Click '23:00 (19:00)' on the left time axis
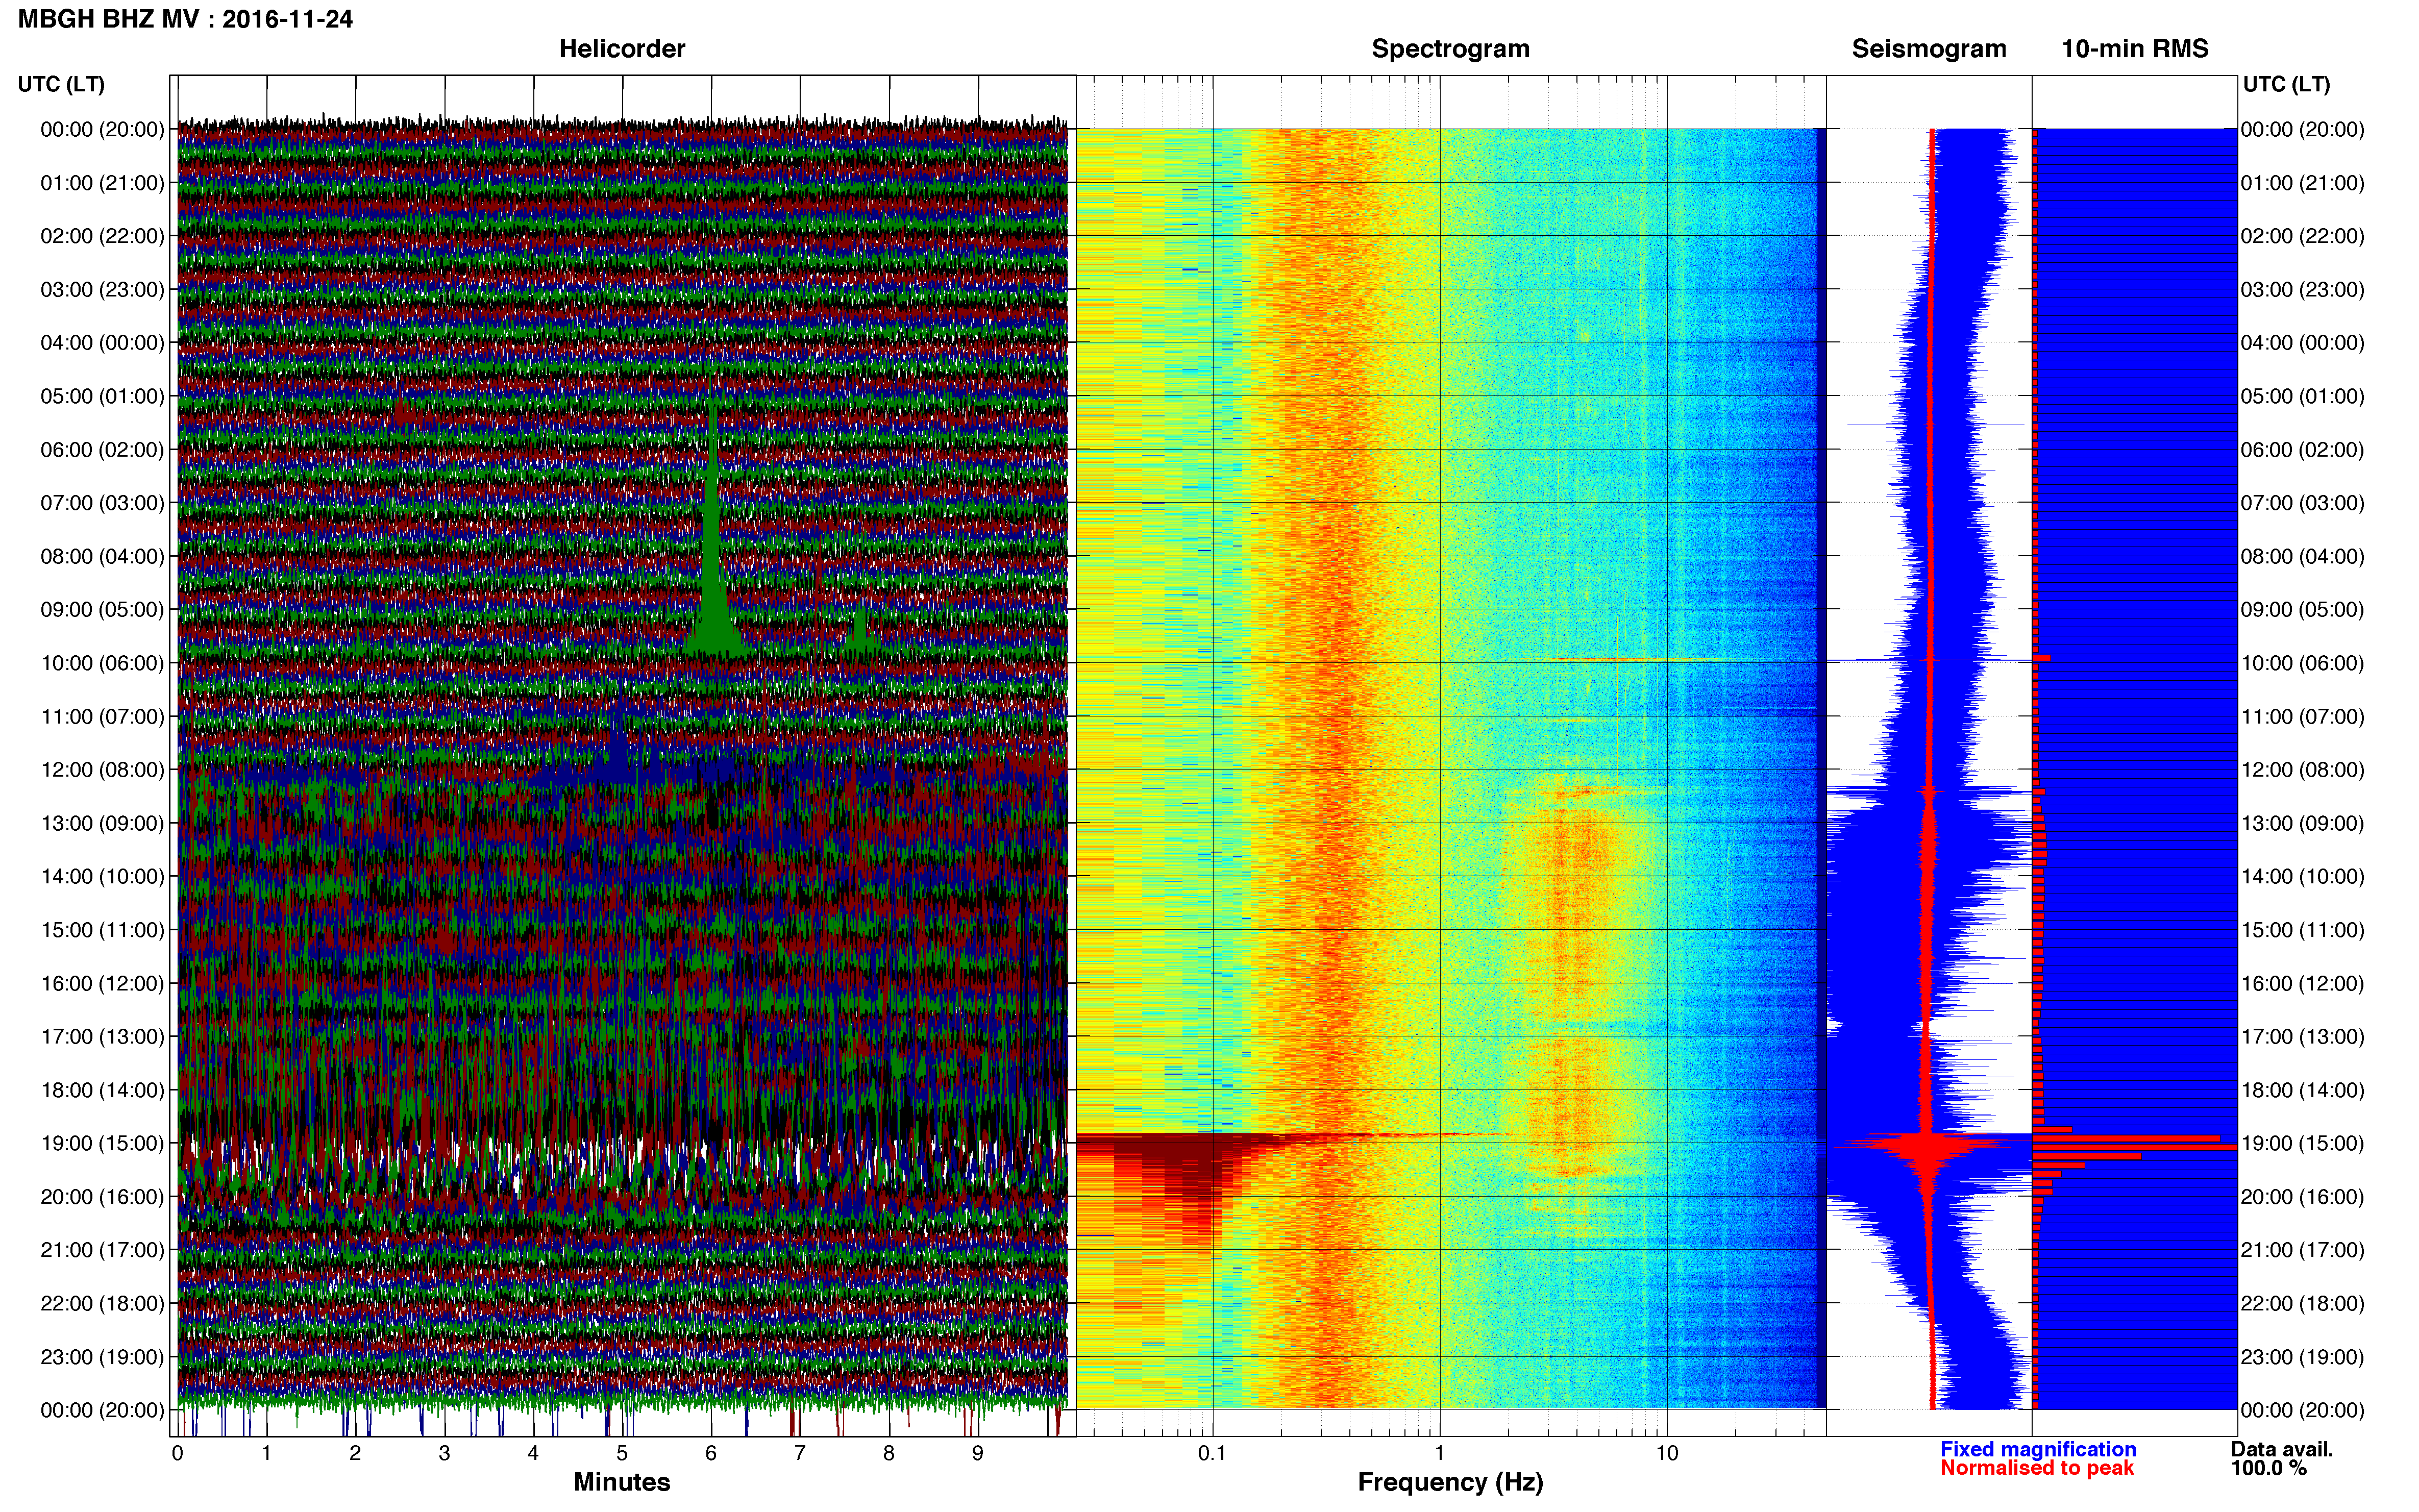The image size is (2419, 1512). [x=102, y=1357]
